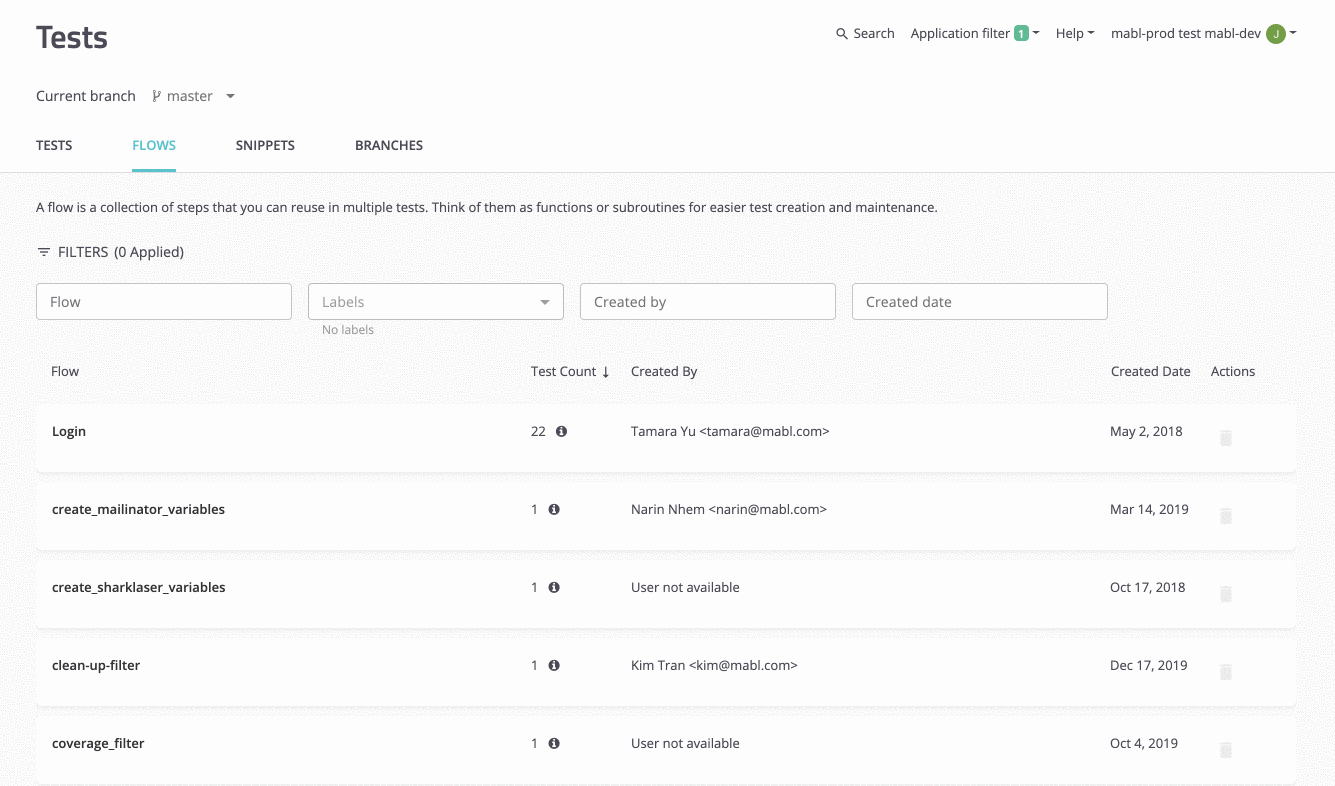Focus the Created date filter input

tap(980, 302)
